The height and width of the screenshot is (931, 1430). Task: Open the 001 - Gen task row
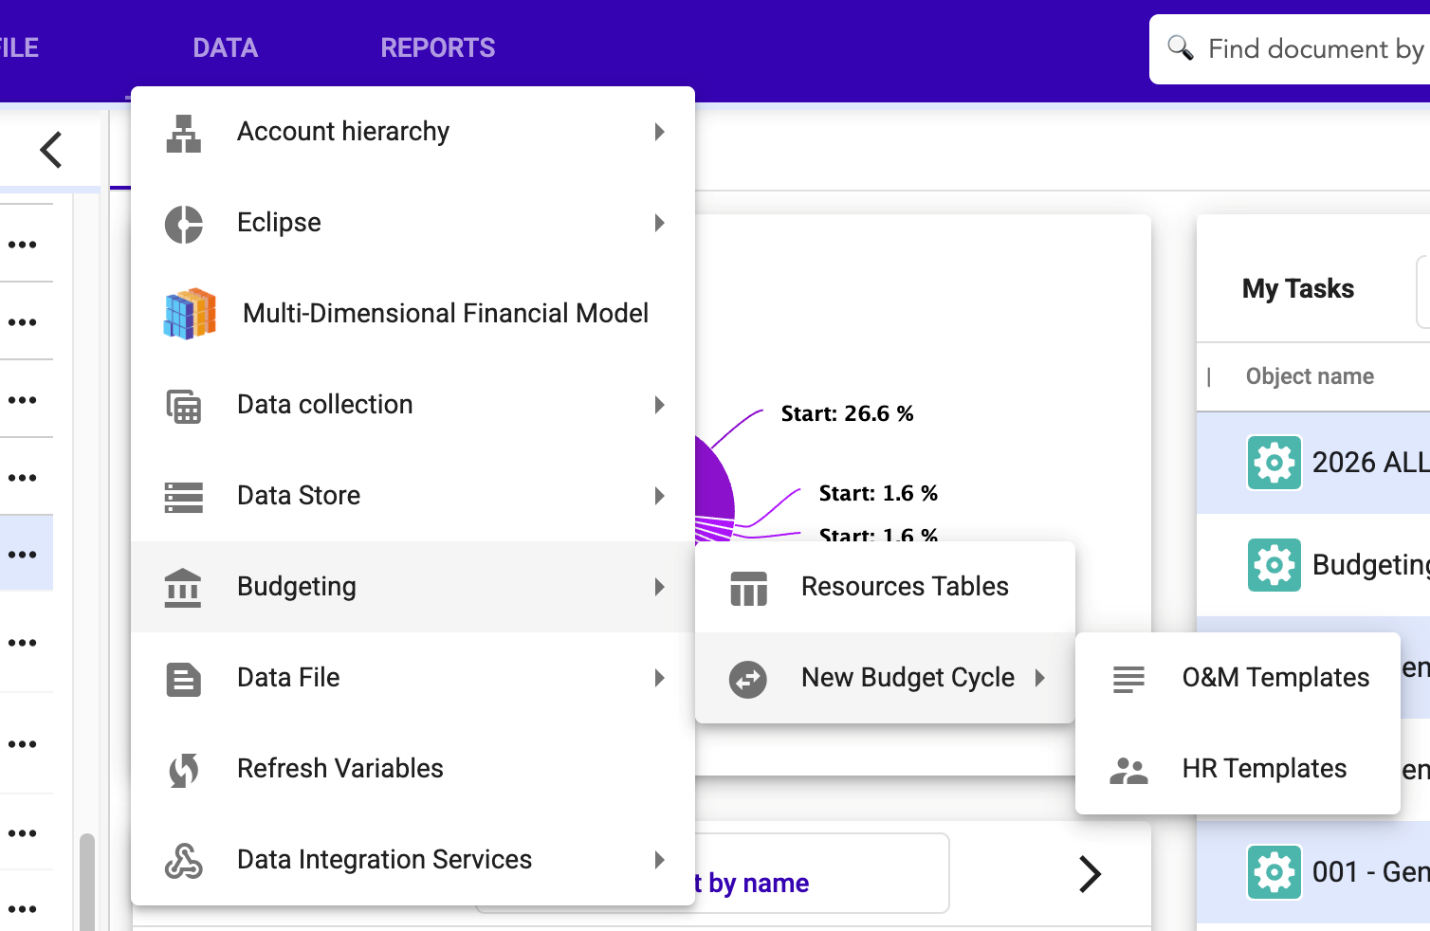pyautogui.click(x=1313, y=872)
